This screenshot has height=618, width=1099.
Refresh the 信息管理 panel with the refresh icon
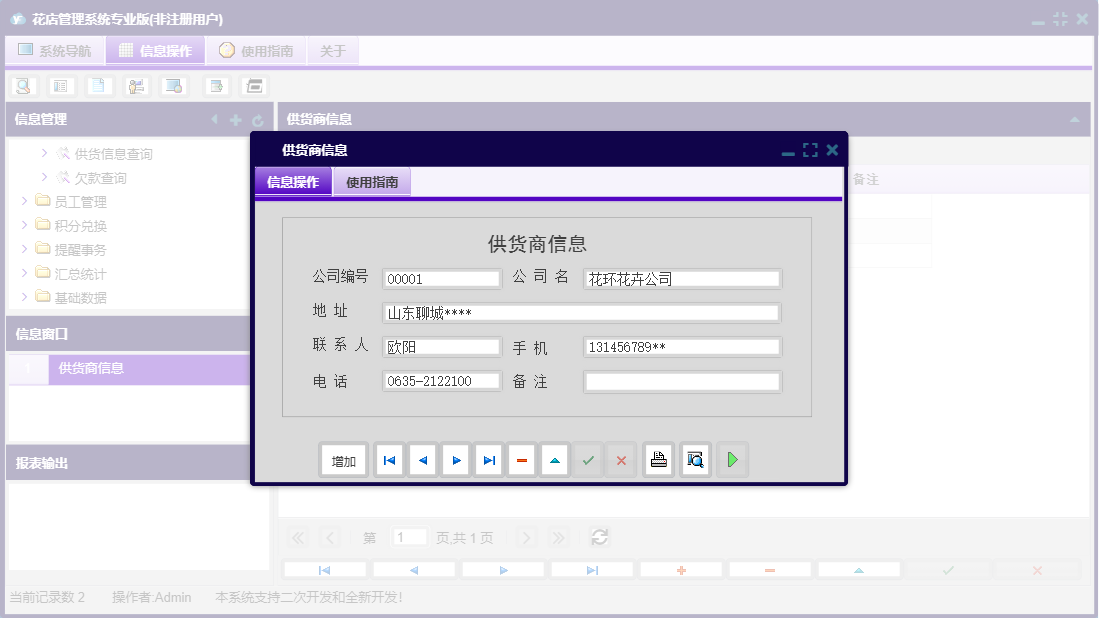pos(258,118)
